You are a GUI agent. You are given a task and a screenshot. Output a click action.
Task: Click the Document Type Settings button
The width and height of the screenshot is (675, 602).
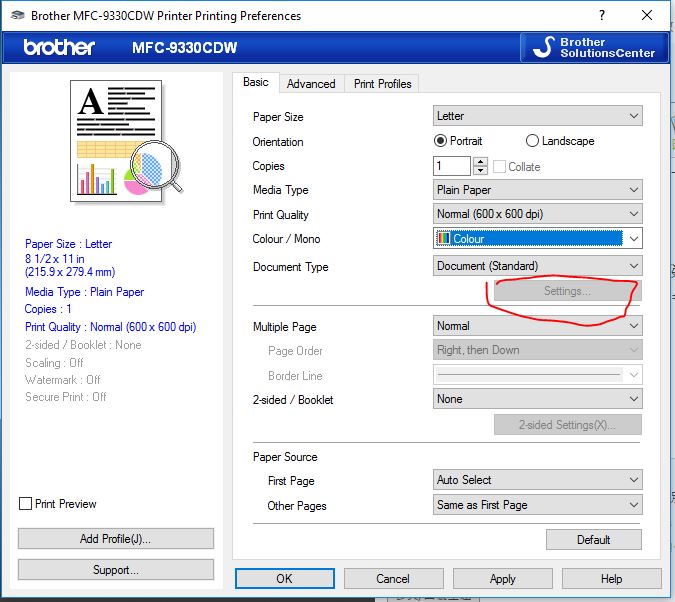click(567, 291)
